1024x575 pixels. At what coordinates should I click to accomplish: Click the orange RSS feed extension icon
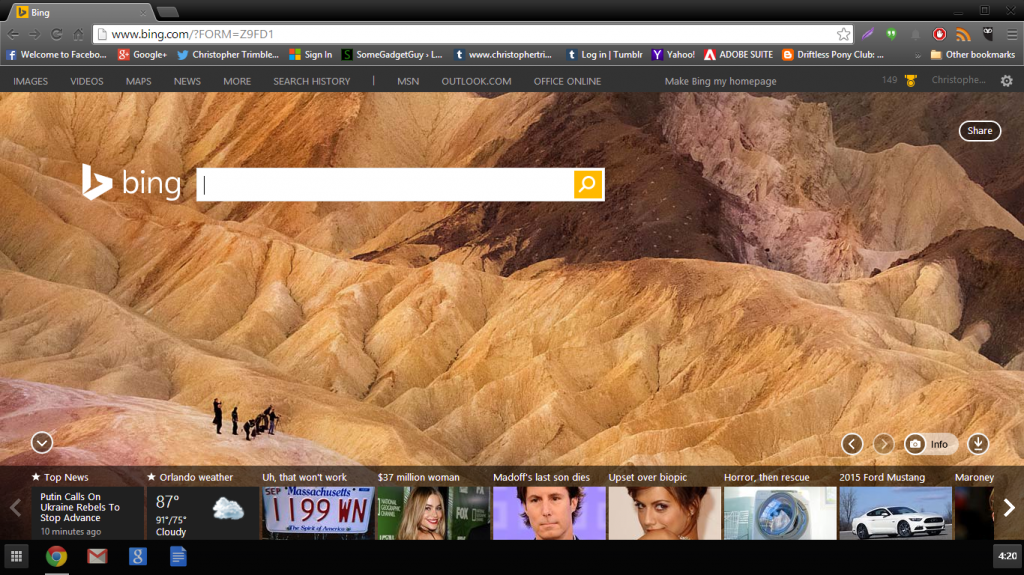pyautogui.click(x=963, y=34)
